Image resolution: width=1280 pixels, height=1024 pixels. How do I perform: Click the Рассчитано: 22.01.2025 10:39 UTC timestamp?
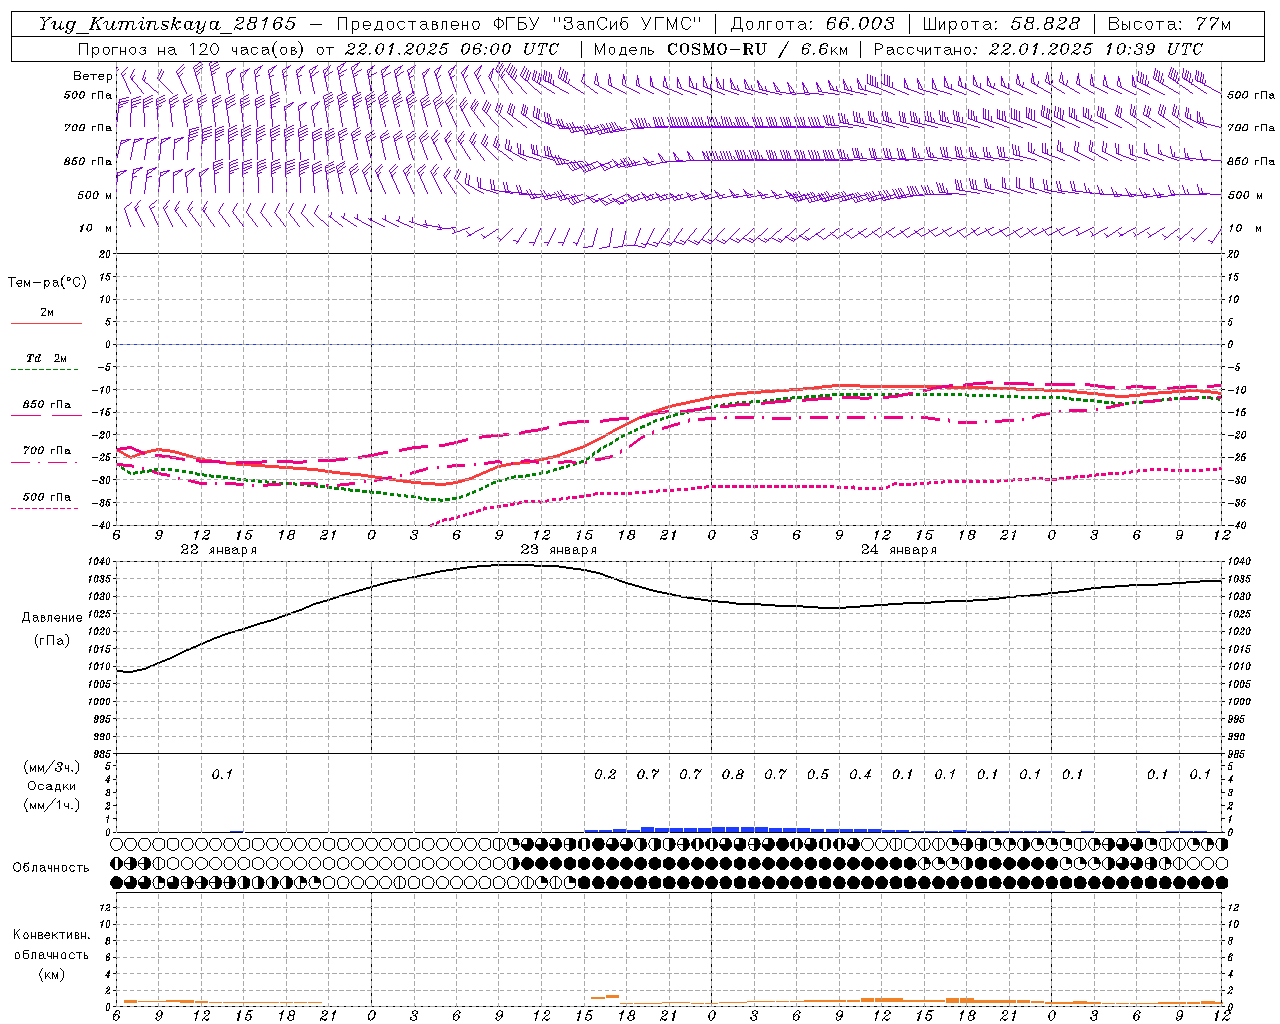(1037, 49)
